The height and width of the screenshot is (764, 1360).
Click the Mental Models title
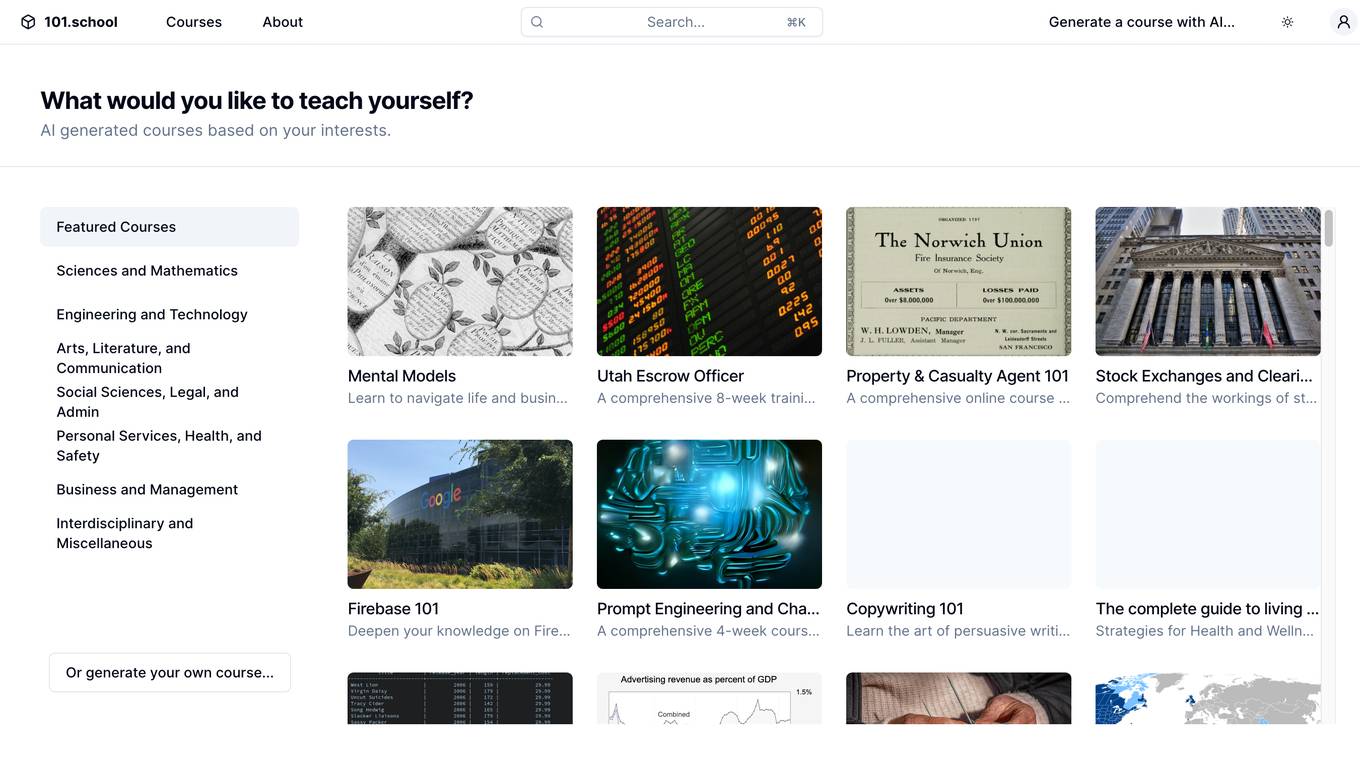click(402, 376)
